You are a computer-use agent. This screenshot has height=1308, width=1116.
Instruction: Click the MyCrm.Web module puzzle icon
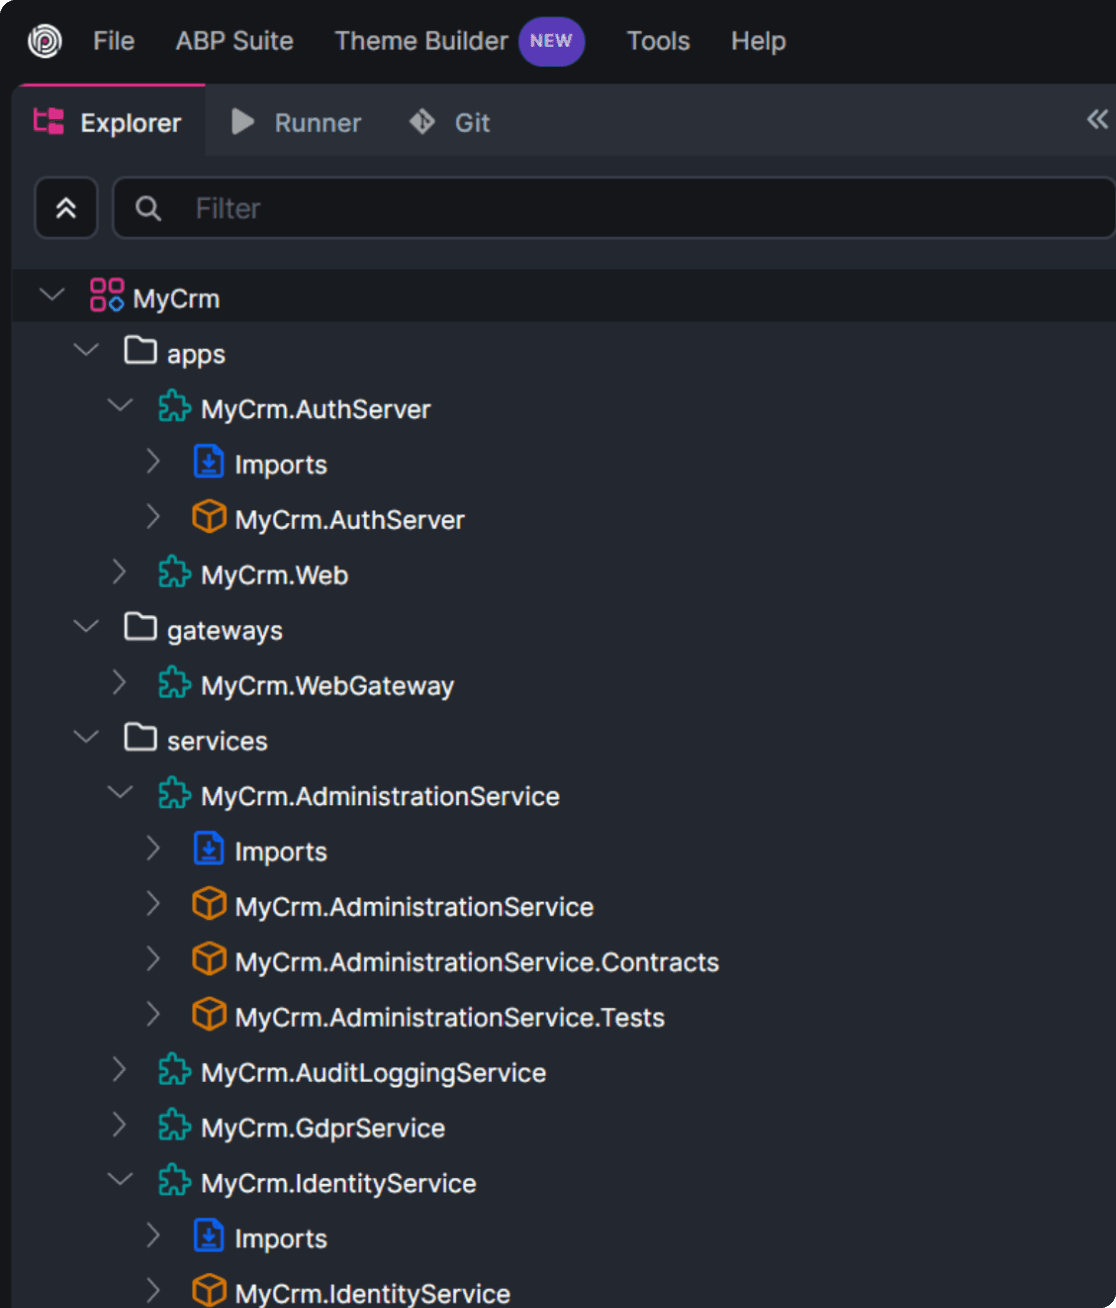(x=174, y=572)
